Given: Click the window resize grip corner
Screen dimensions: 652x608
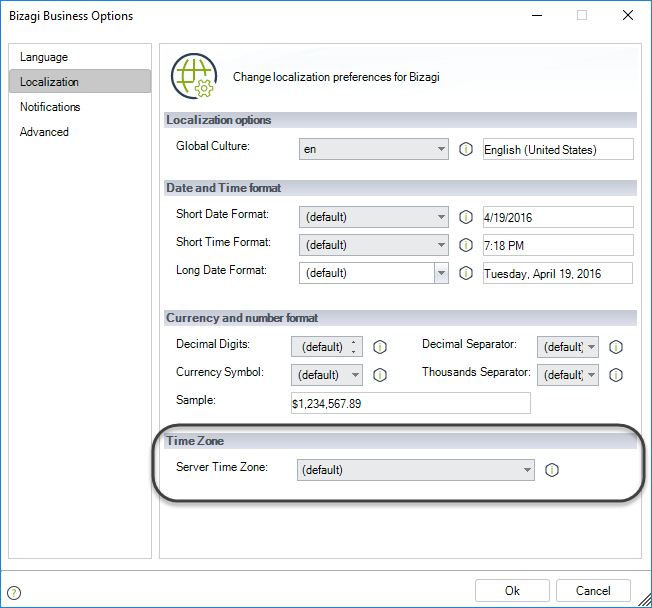Looking at the screenshot, I should point(645,601).
